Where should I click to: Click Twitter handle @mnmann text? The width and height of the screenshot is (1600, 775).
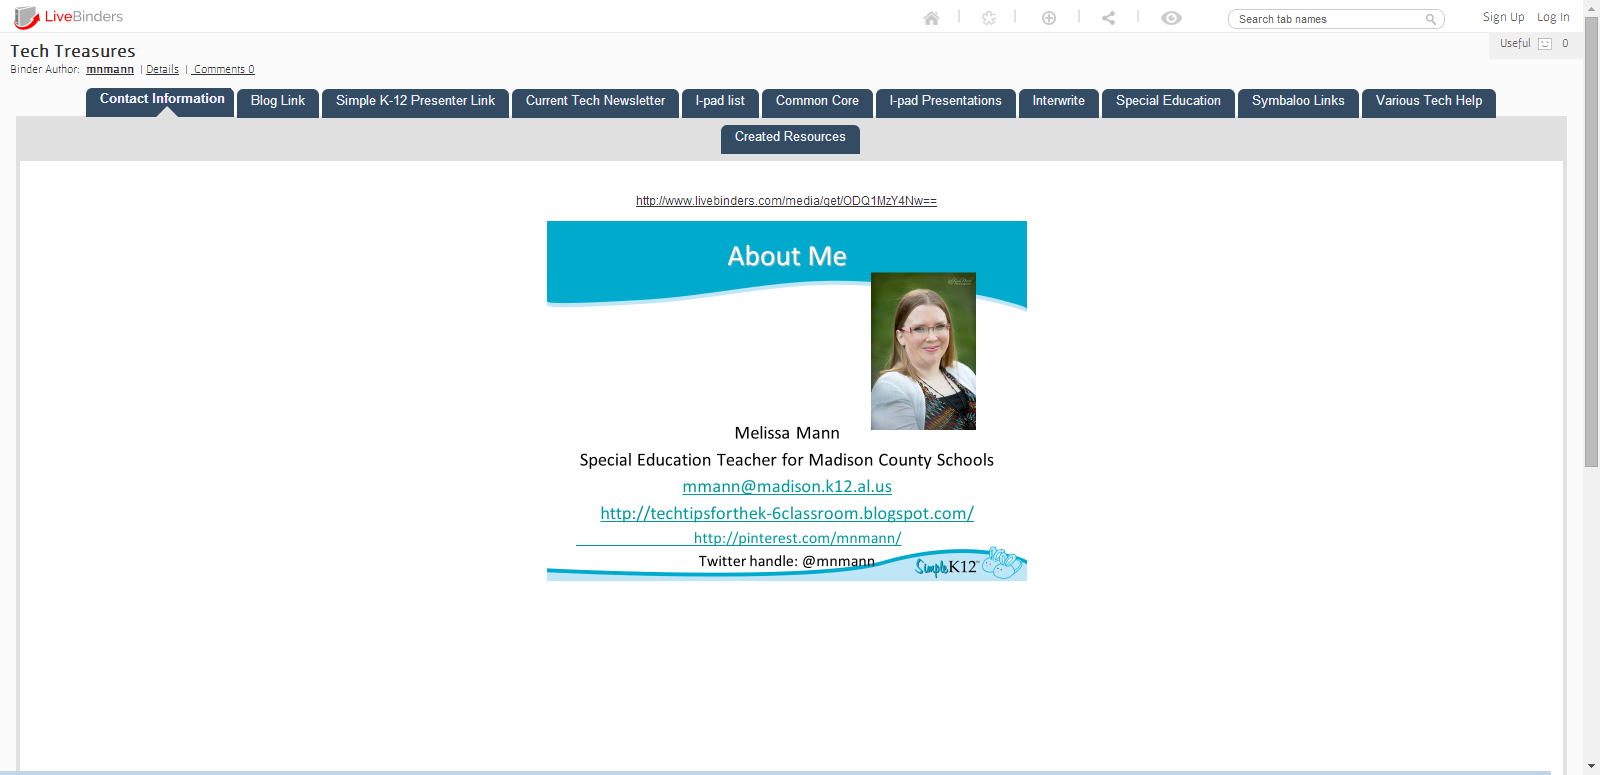(787, 561)
